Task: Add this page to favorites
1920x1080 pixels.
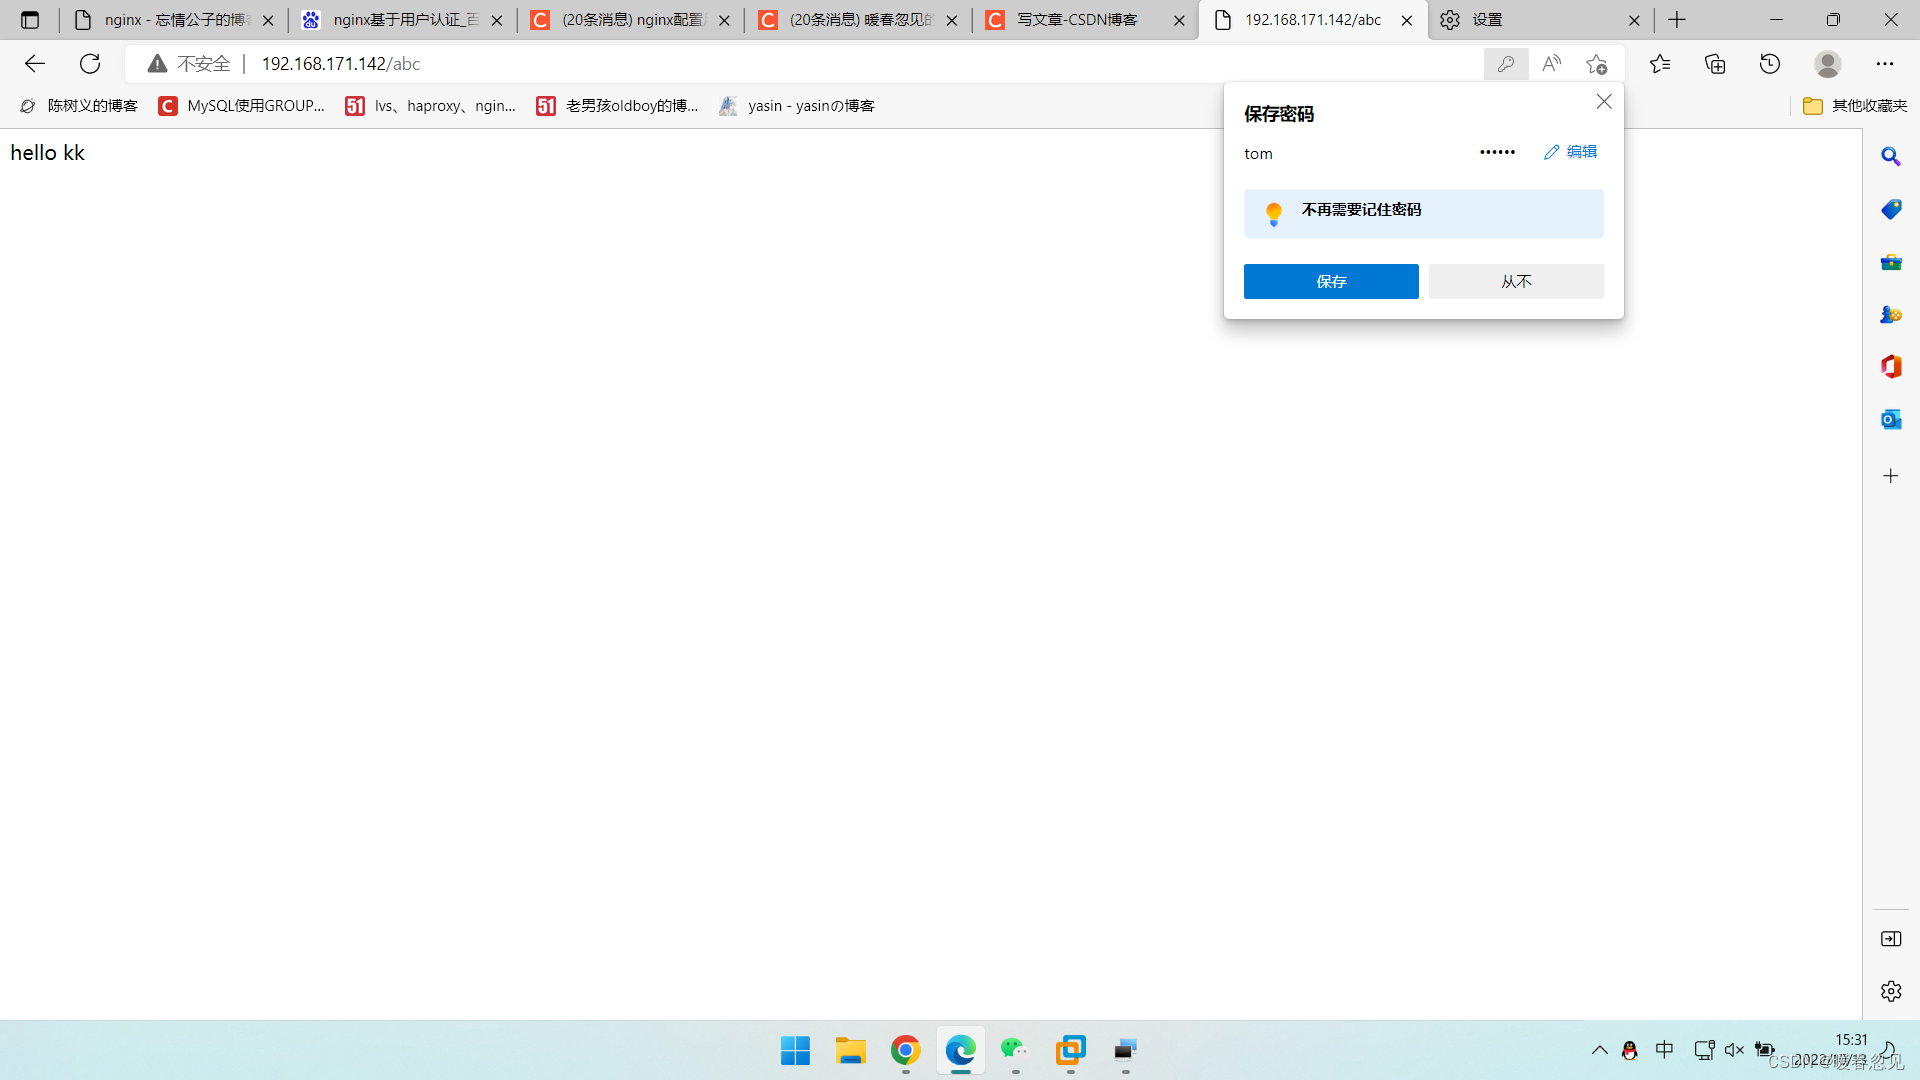Action: click(x=1597, y=63)
